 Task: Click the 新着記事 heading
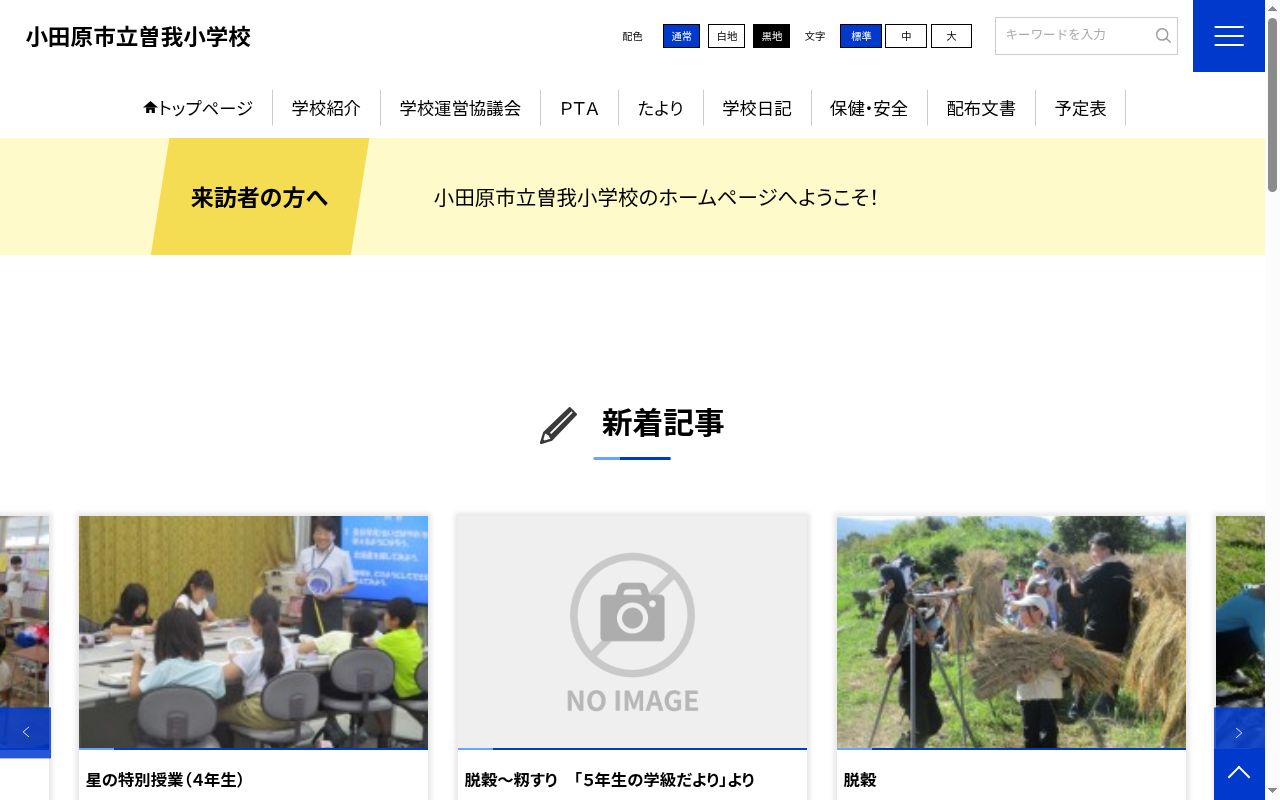tap(663, 423)
